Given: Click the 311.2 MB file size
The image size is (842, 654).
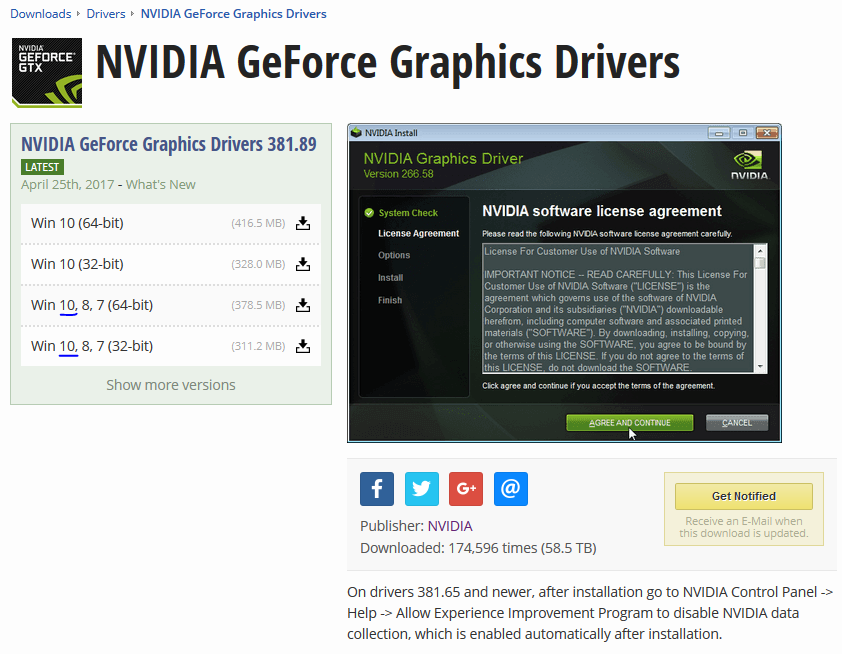Looking at the screenshot, I should (x=258, y=346).
